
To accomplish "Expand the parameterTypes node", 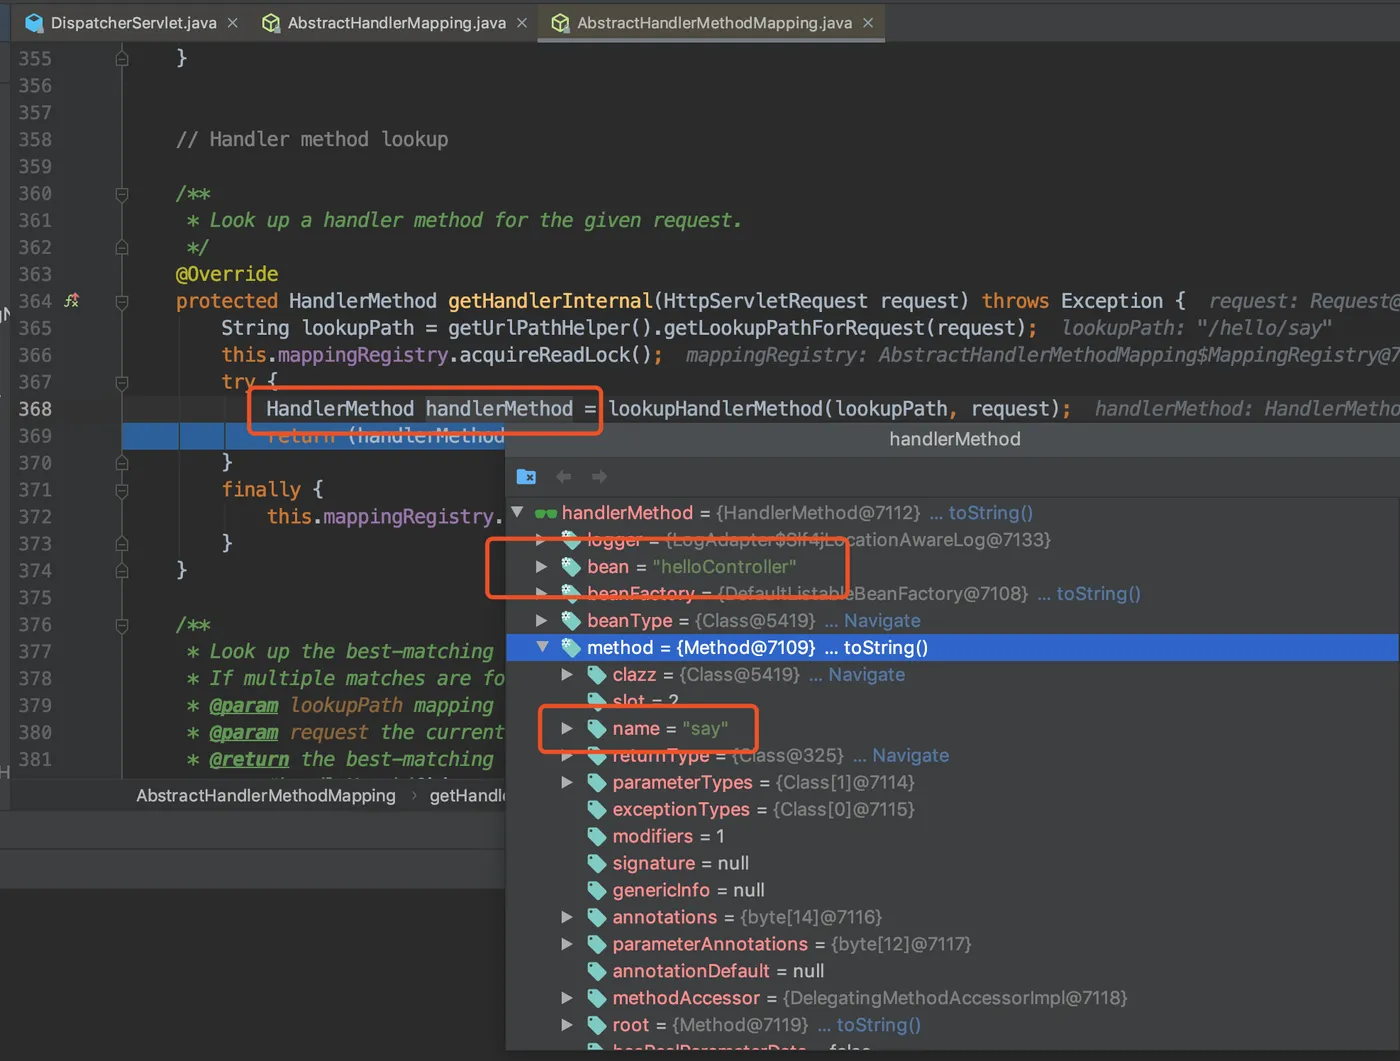I will click(x=567, y=782).
